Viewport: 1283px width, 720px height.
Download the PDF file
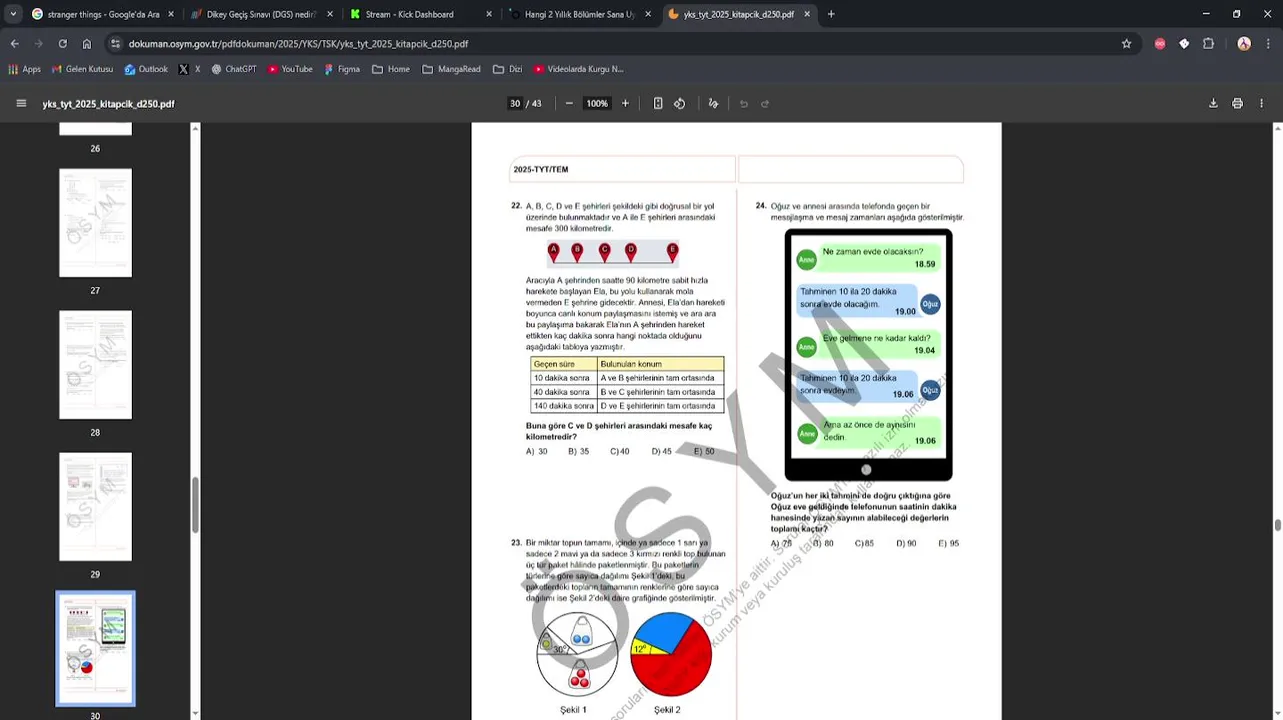tap(1213, 103)
